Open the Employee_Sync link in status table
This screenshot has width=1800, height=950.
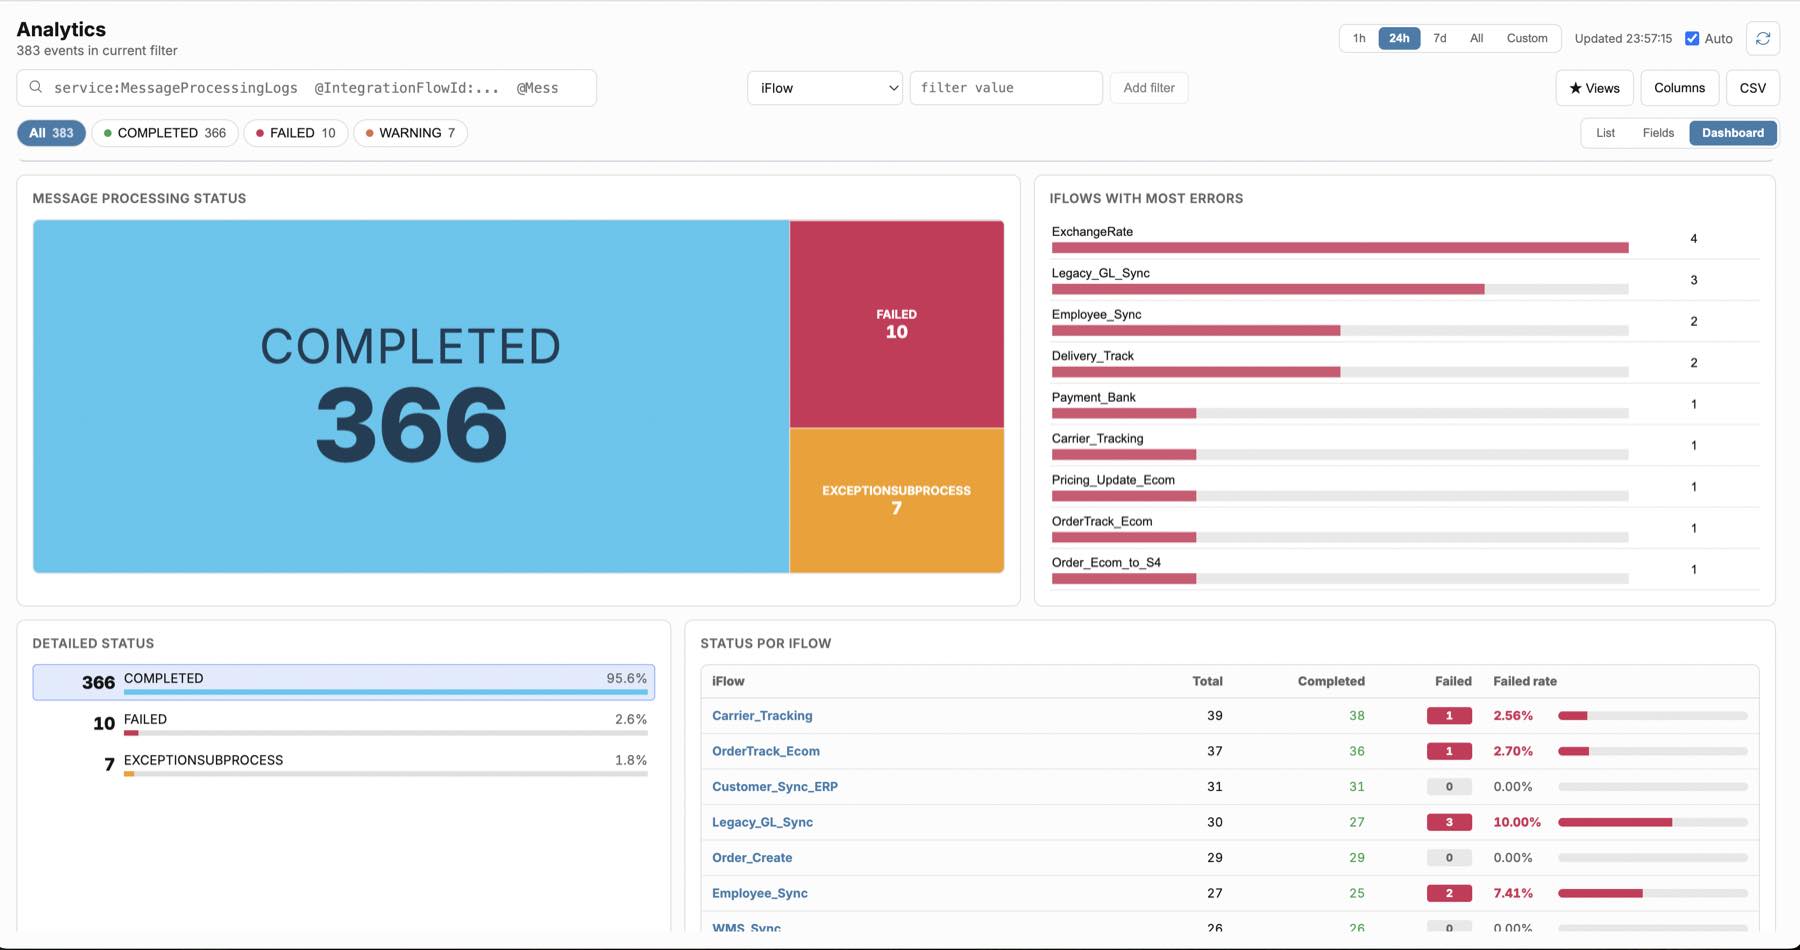760,893
